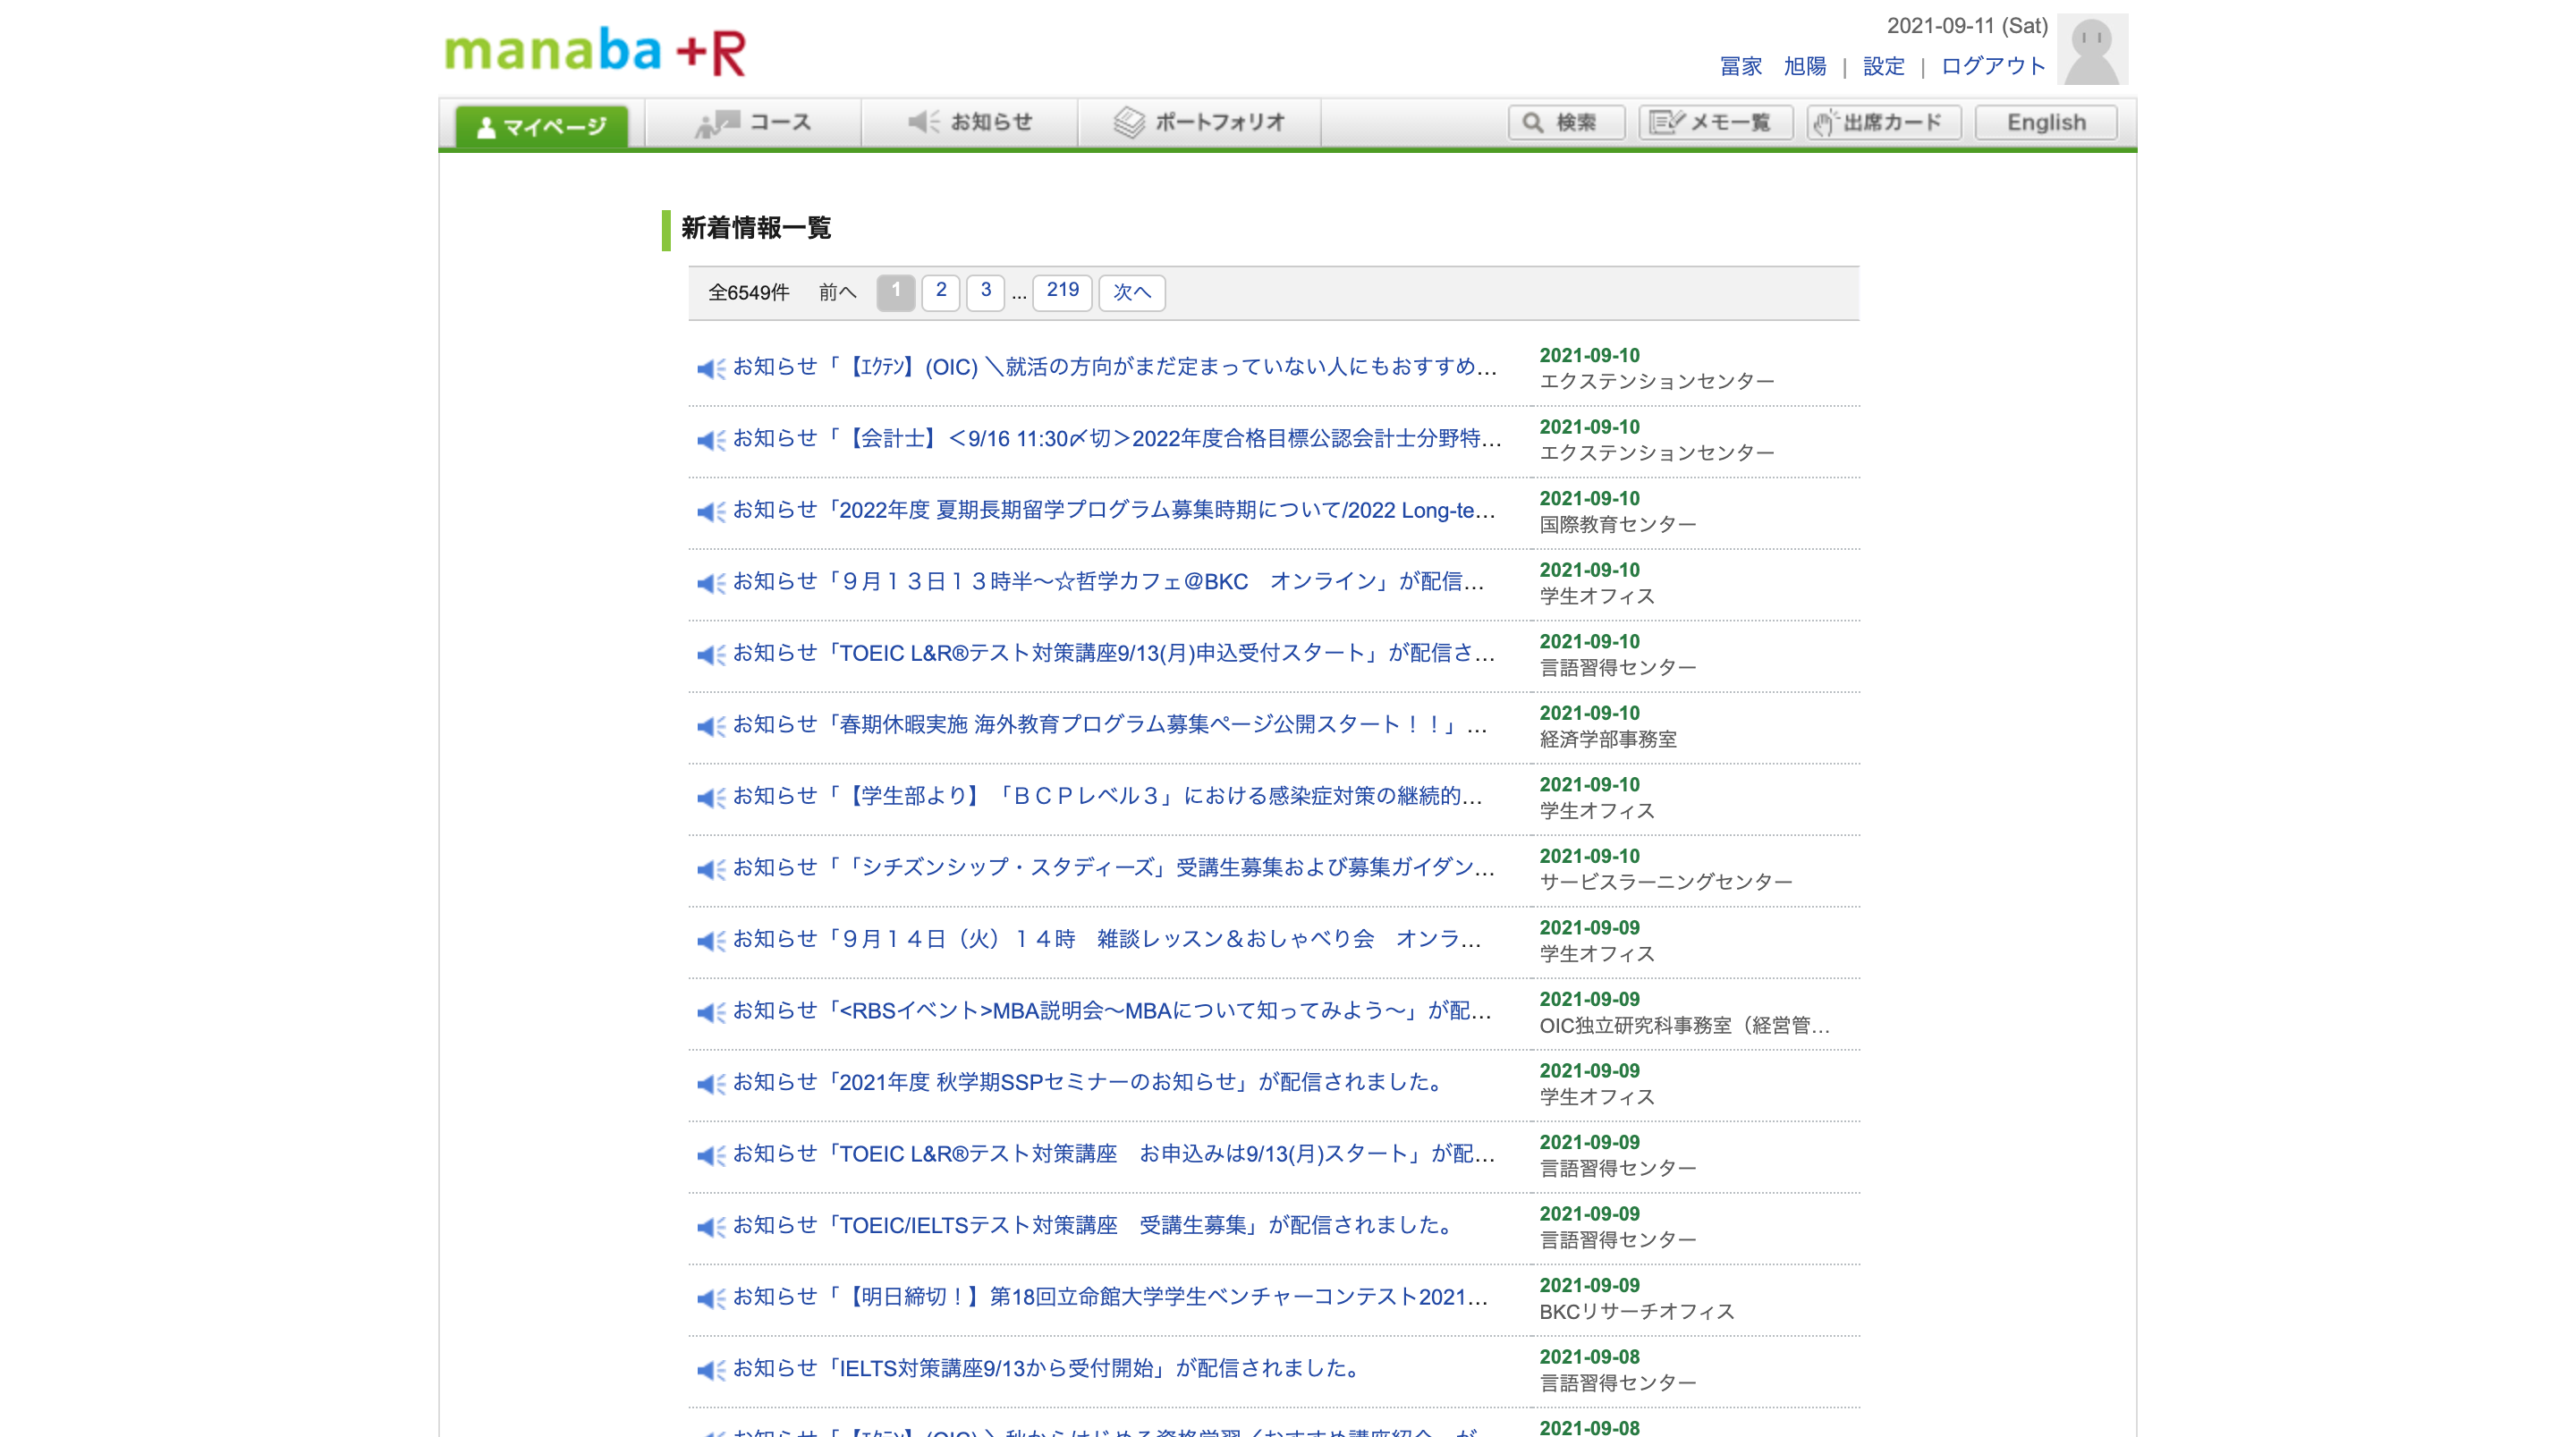Switch the interface to English

[2045, 121]
